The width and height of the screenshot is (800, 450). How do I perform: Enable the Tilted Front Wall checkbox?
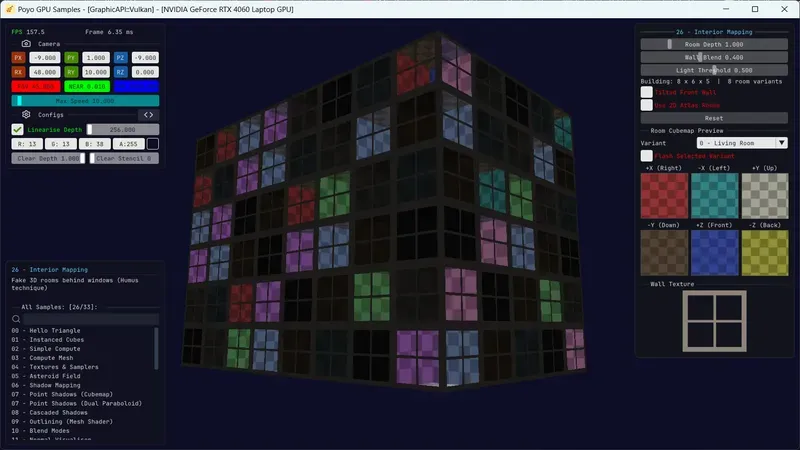646,92
